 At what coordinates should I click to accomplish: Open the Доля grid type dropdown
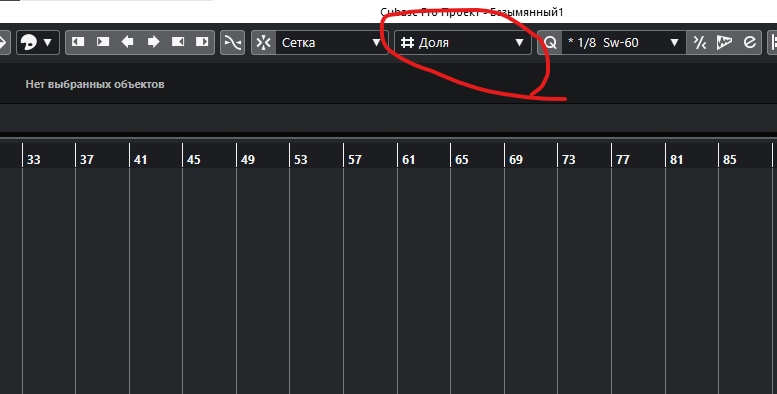(x=463, y=43)
